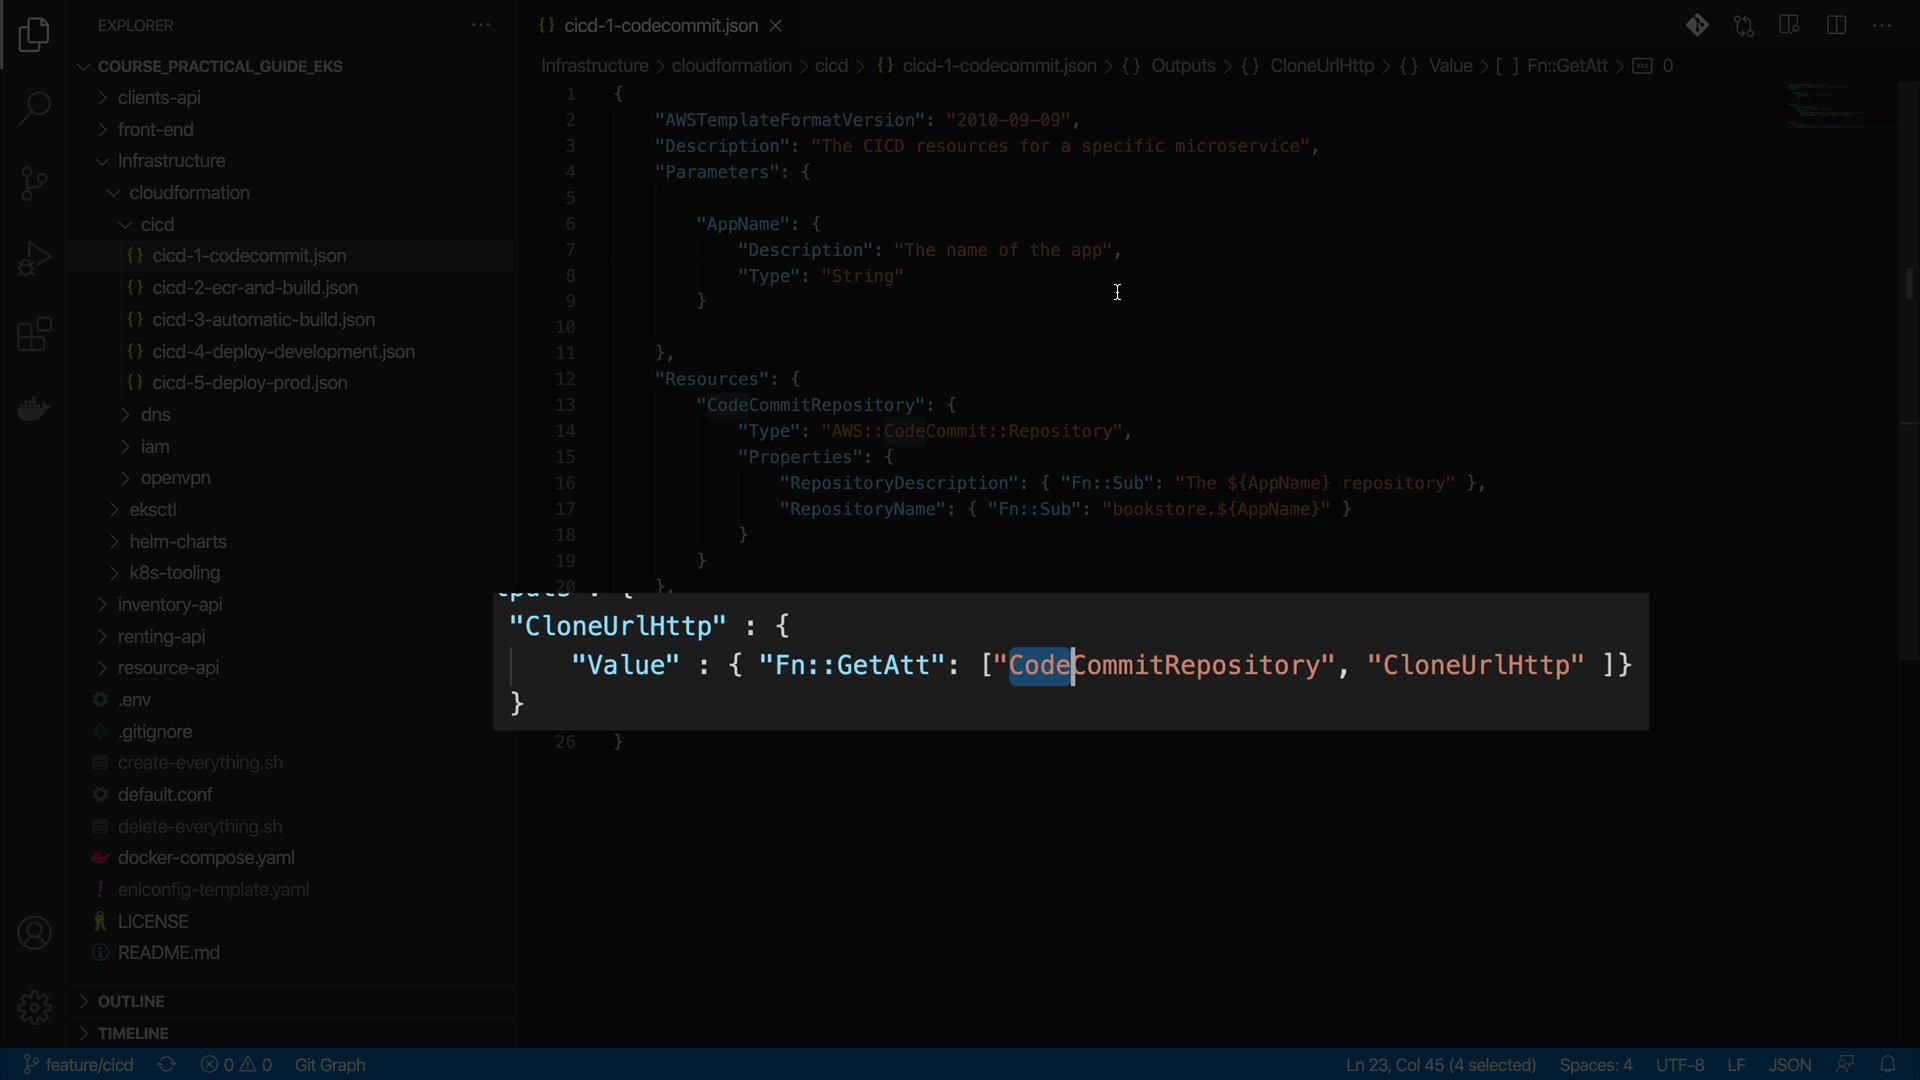Expand the OUTLINE section
Viewport: 1920px width, 1080px height.
[131, 1001]
